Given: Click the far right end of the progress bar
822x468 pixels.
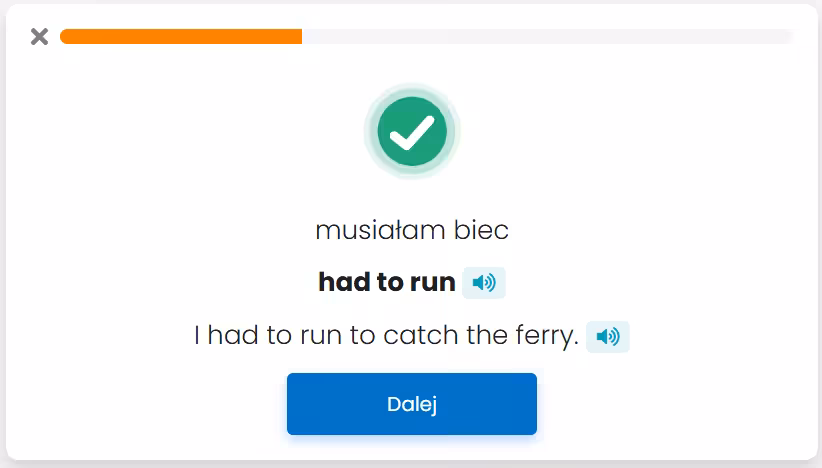Looking at the screenshot, I should point(788,37).
